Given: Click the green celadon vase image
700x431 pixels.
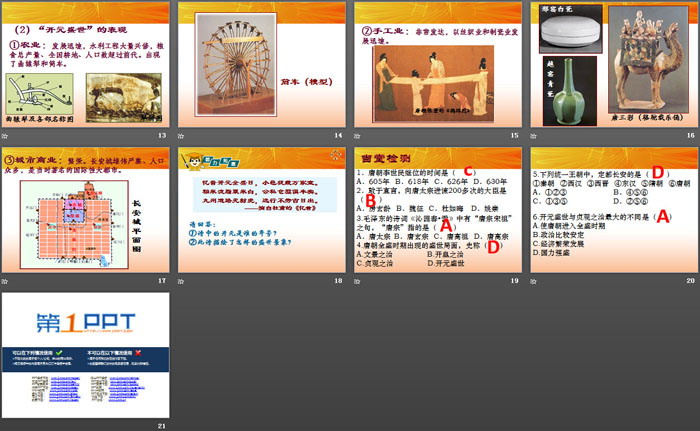Looking at the screenshot, I should (565, 98).
